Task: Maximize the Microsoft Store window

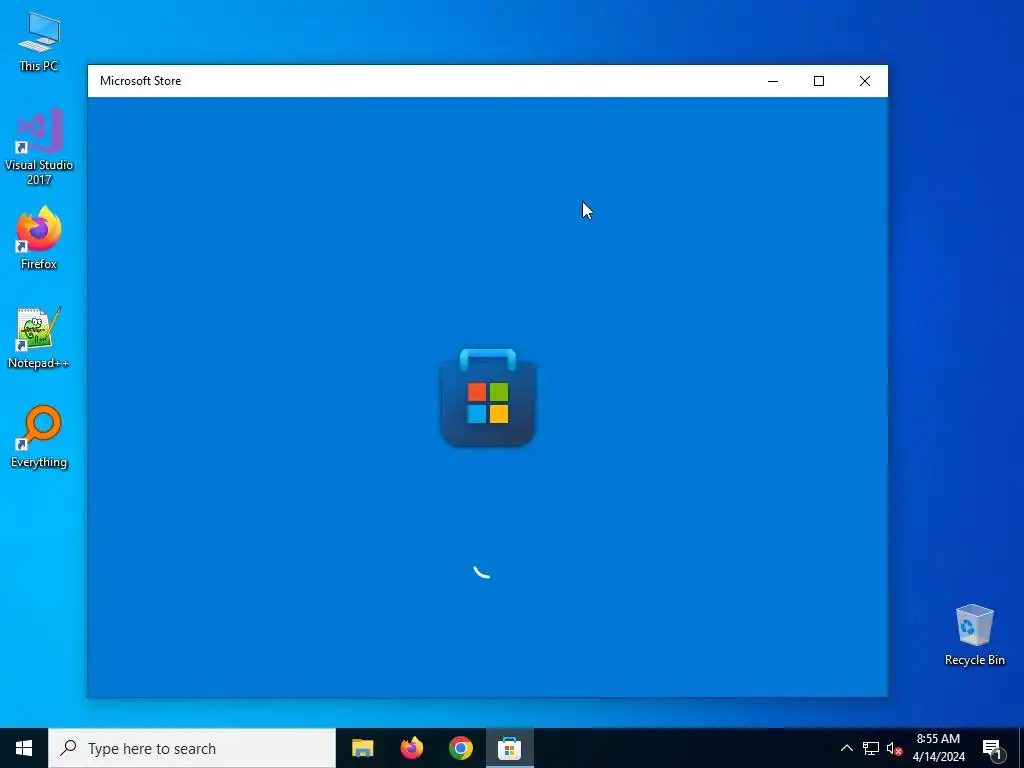Action: (x=819, y=81)
